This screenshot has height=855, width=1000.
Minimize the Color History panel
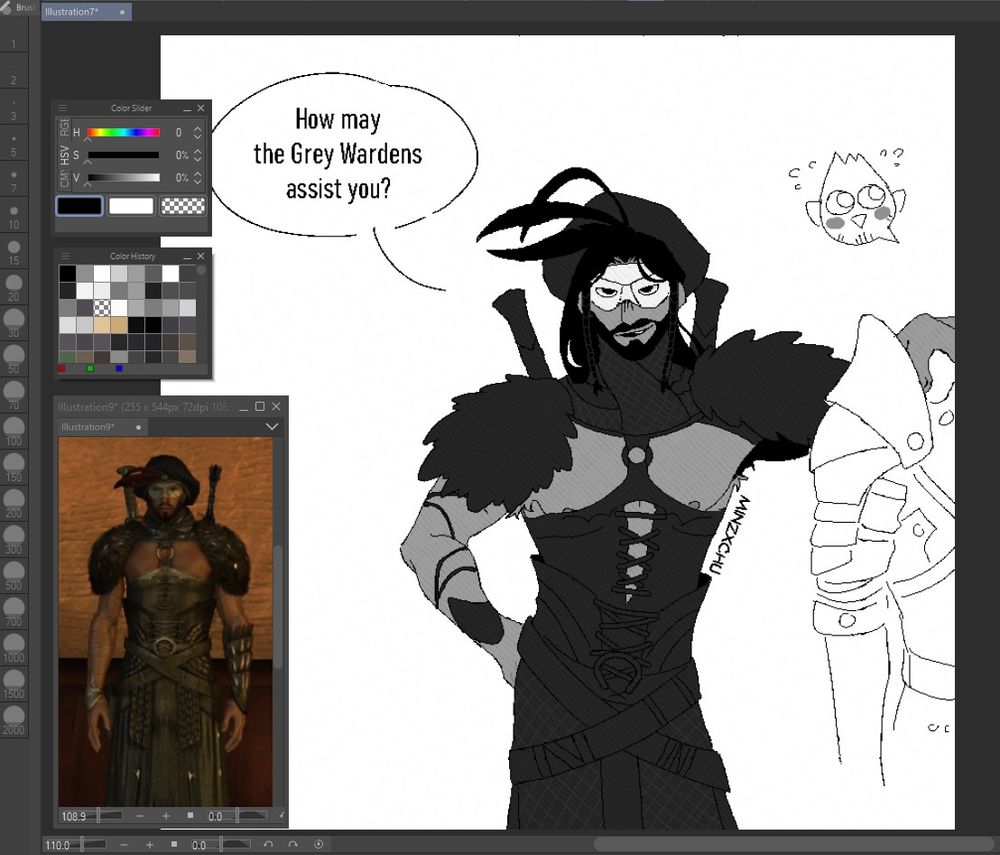(186, 256)
